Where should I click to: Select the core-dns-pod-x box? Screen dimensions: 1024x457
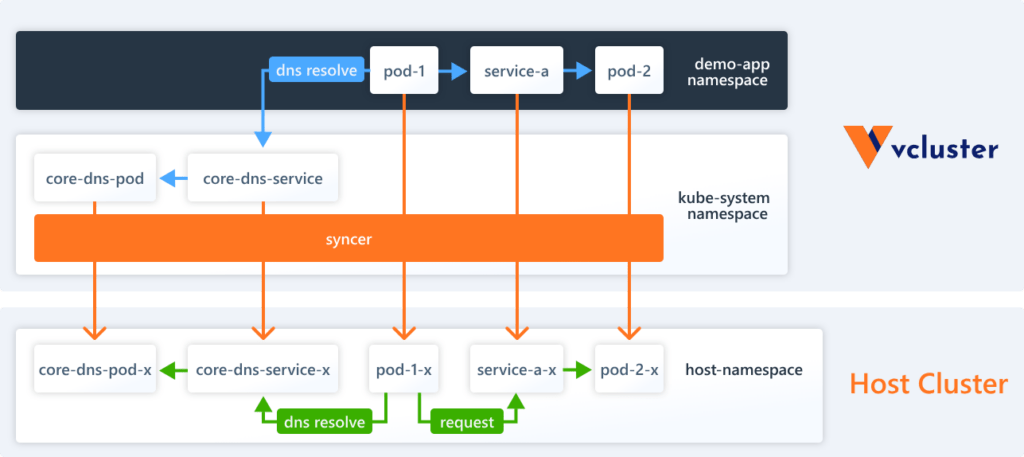pos(95,369)
